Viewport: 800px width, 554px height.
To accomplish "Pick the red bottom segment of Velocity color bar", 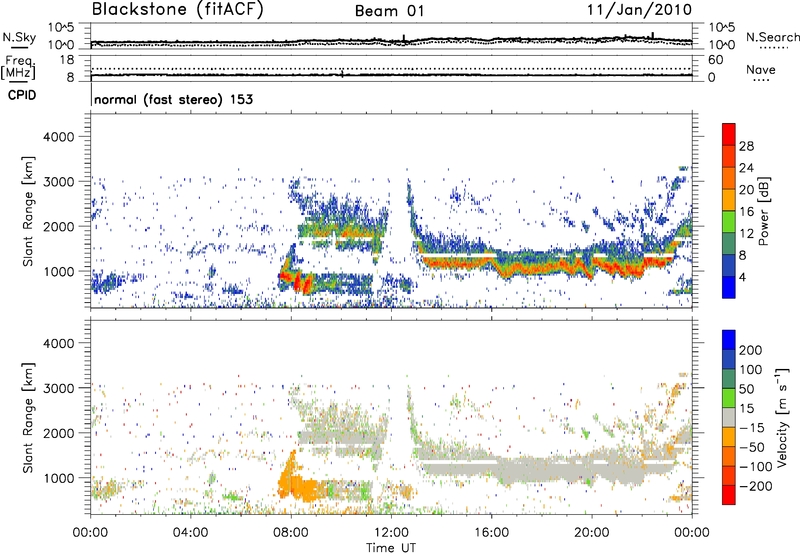I will [729, 495].
